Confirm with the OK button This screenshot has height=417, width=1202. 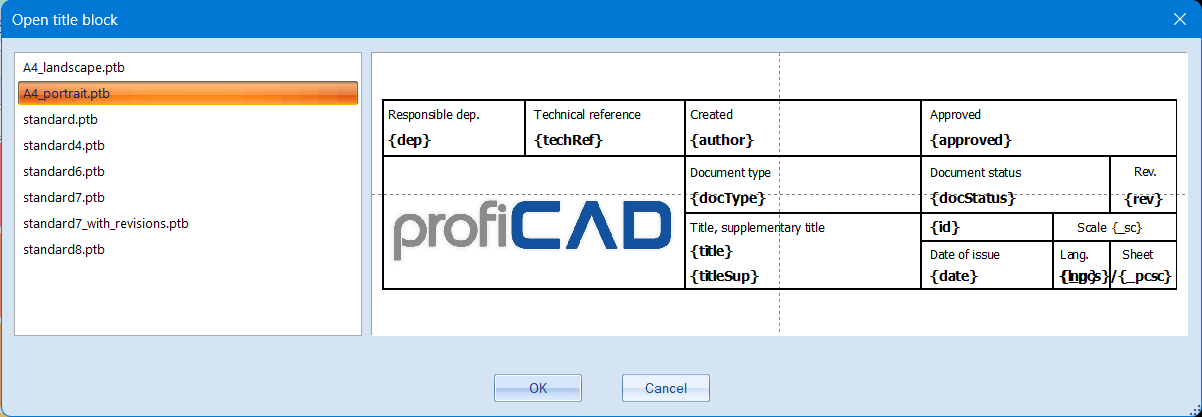click(538, 388)
